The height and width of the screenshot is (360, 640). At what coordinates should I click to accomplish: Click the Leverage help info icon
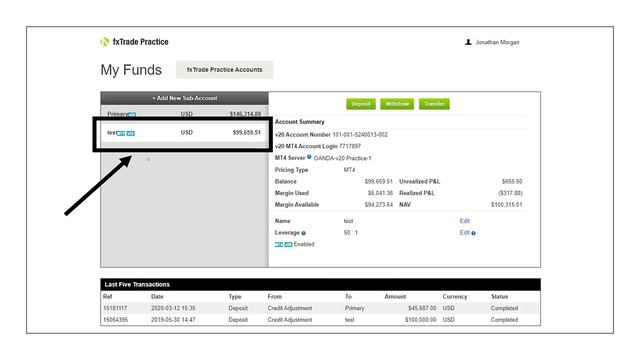tap(304, 233)
